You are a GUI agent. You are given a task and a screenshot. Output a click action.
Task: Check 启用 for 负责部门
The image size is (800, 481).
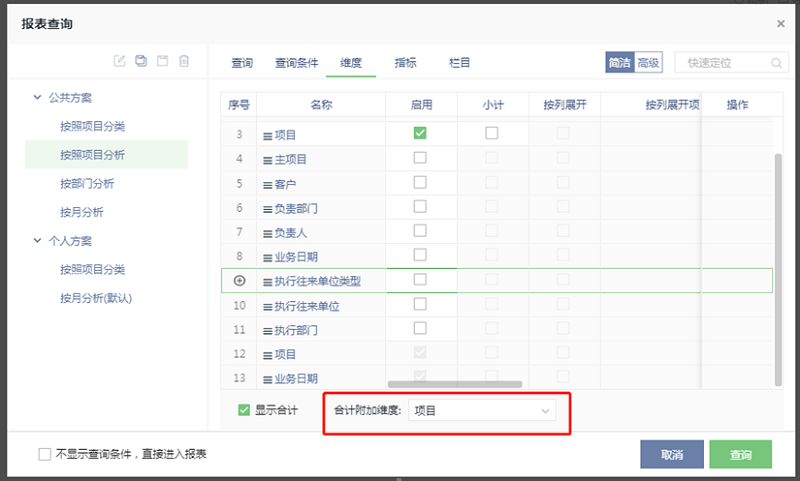(420, 207)
